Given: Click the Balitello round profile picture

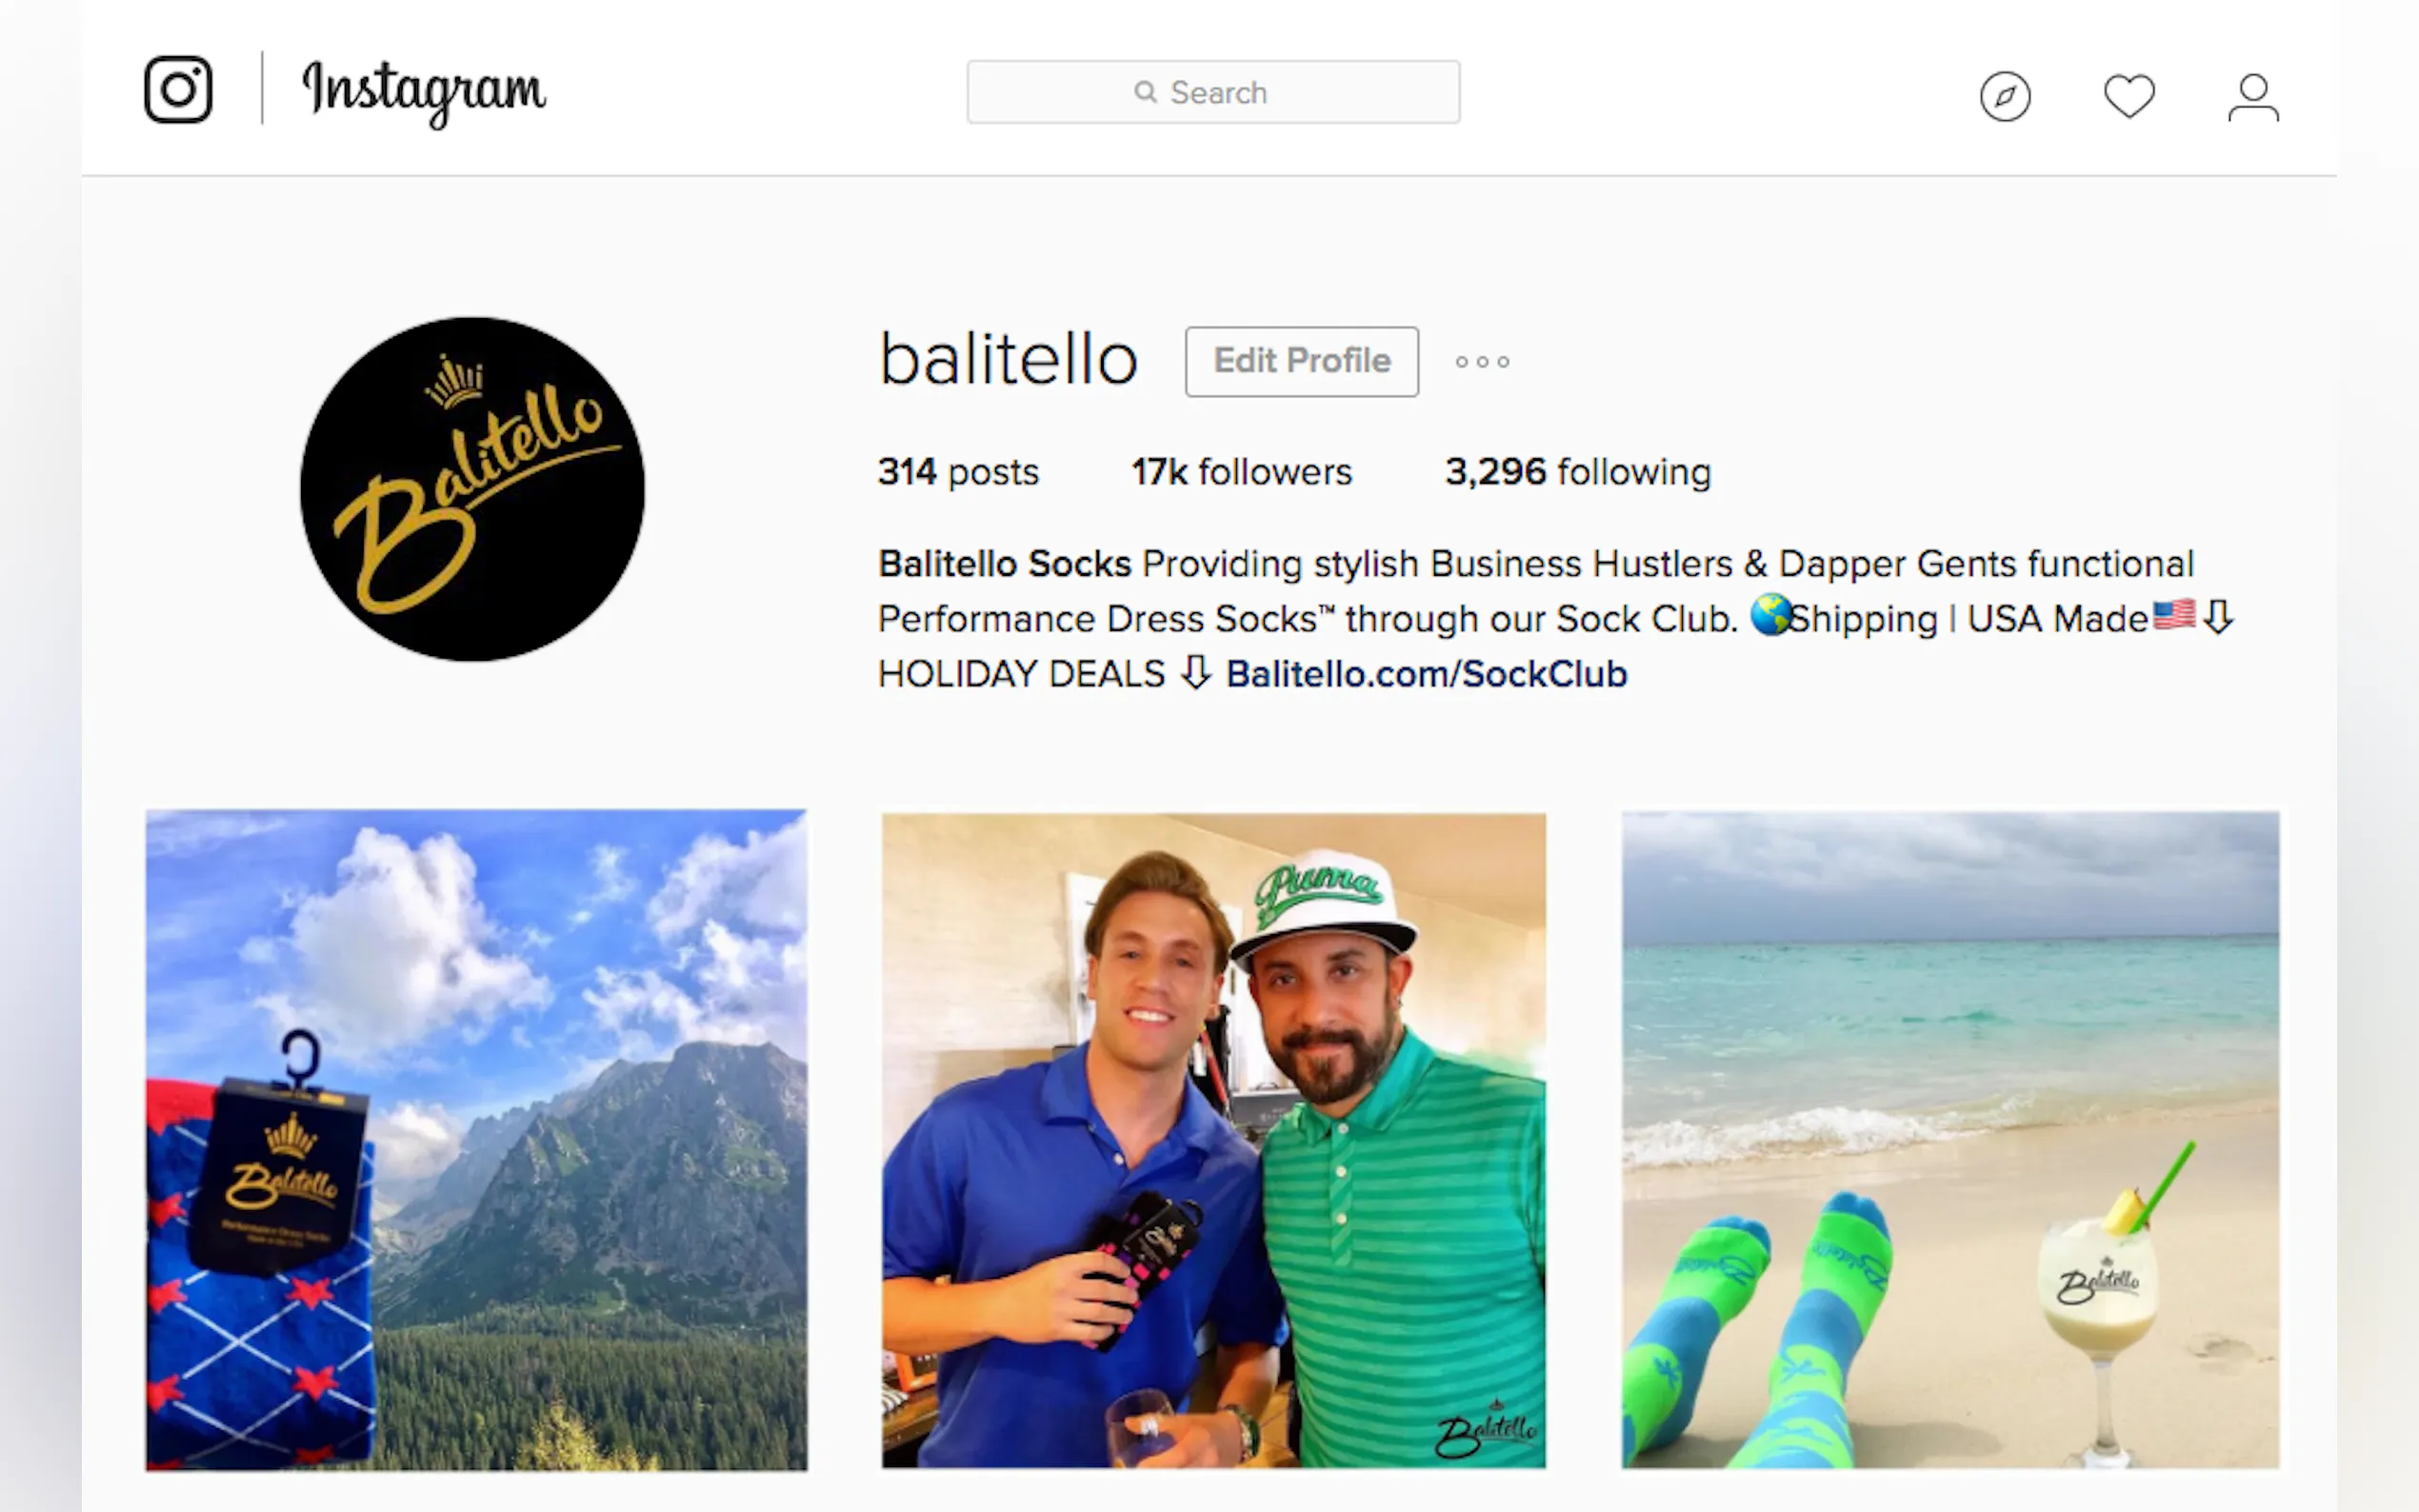Looking at the screenshot, I should coord(472,489).
